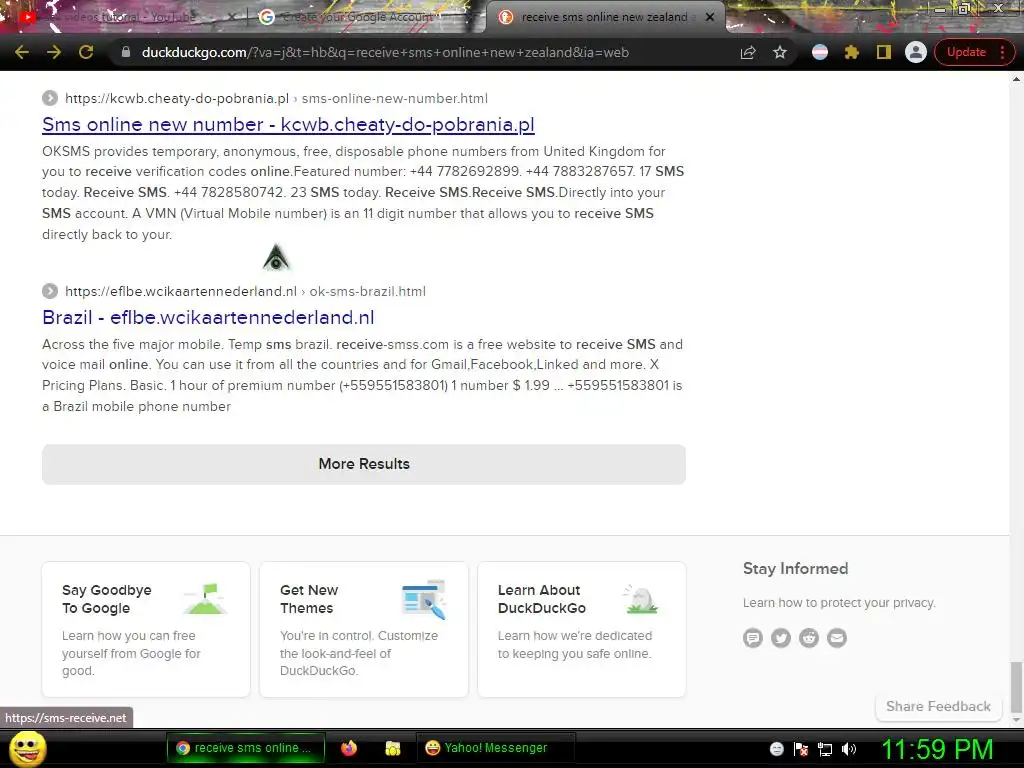The height and width of the screenshot is (768, 1024).
Task: Go forward using the browser forward arrow
Action: (x=54, y=52)
